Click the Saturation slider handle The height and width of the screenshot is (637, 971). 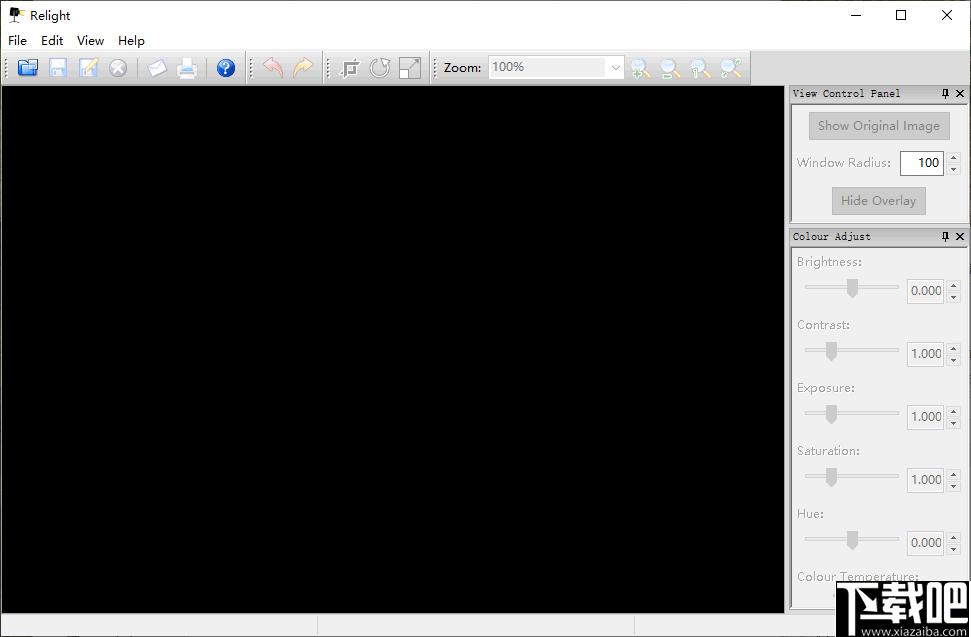[x=832, y=477]
